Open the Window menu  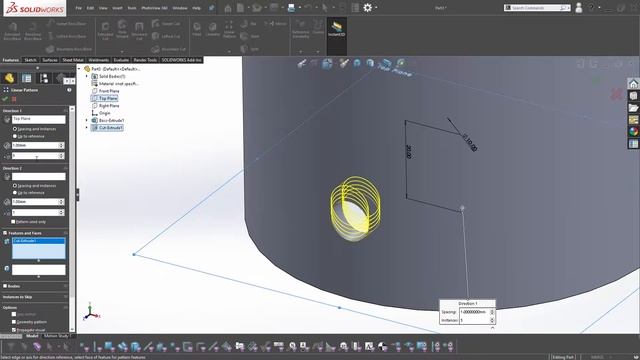180,8
